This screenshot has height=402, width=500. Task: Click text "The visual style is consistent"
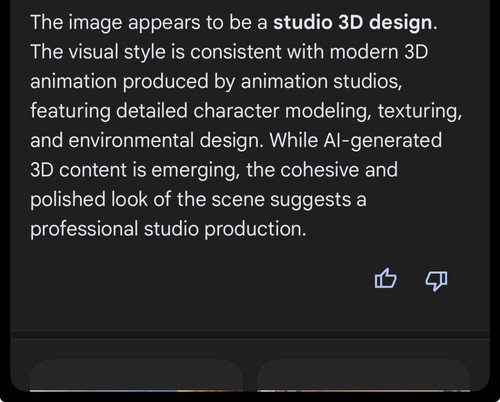coord(156,52)
